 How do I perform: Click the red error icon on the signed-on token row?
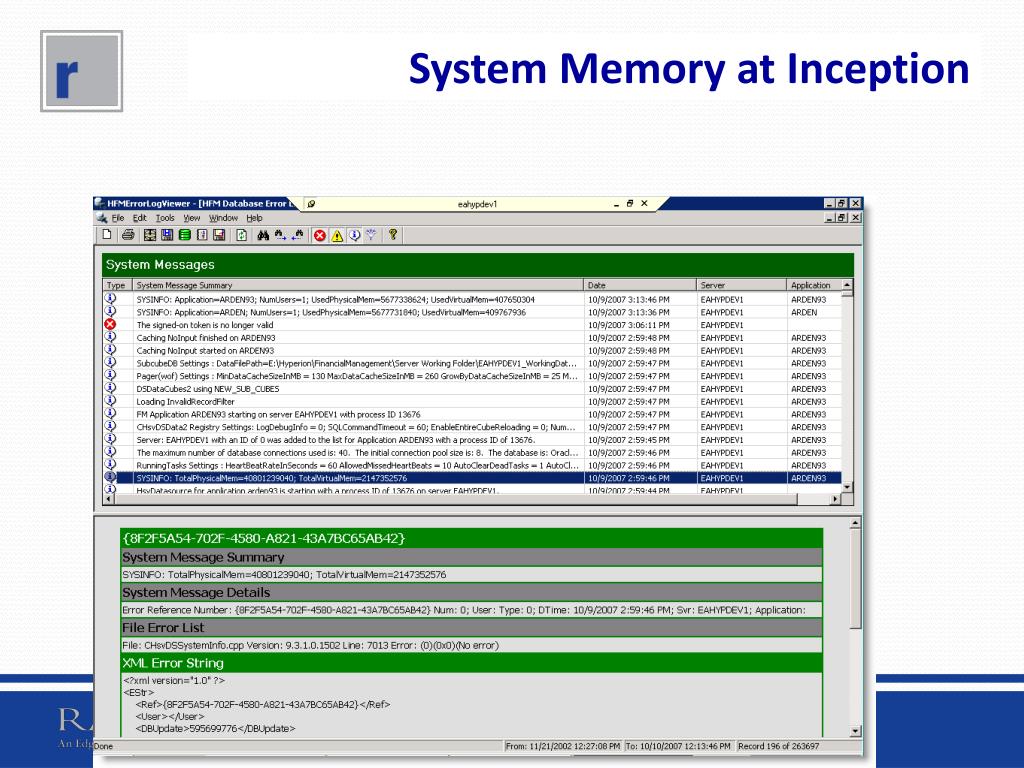(x=110, y=325)
